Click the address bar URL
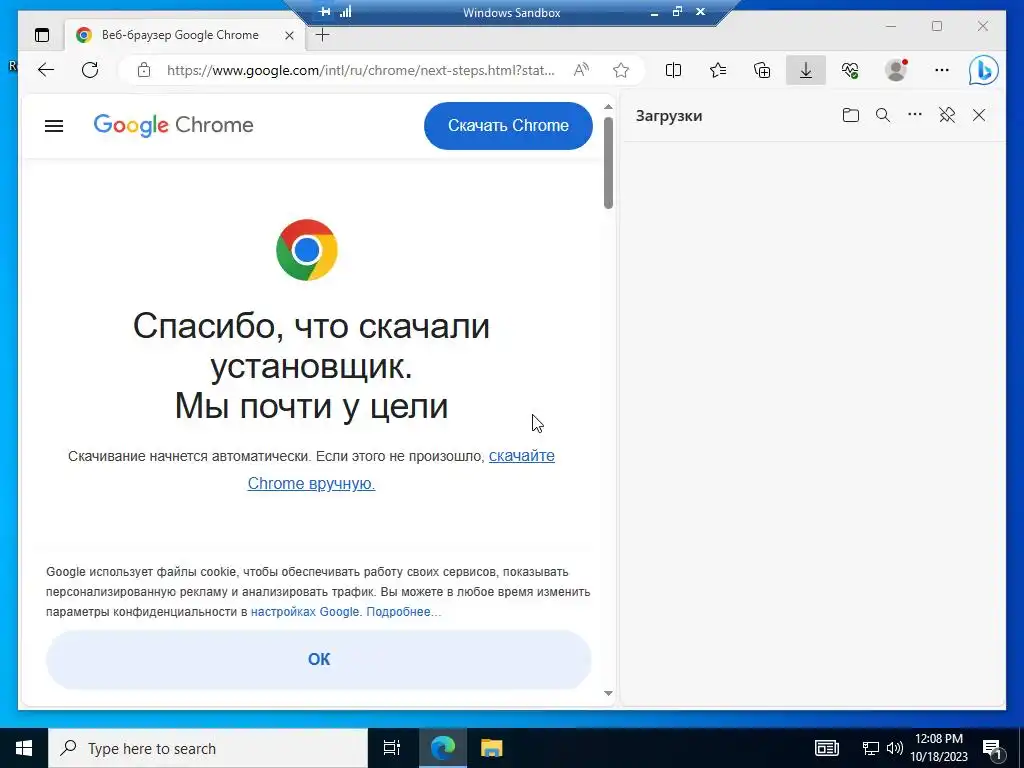This screenshot has height=768, width=1024. coord(360,70)
